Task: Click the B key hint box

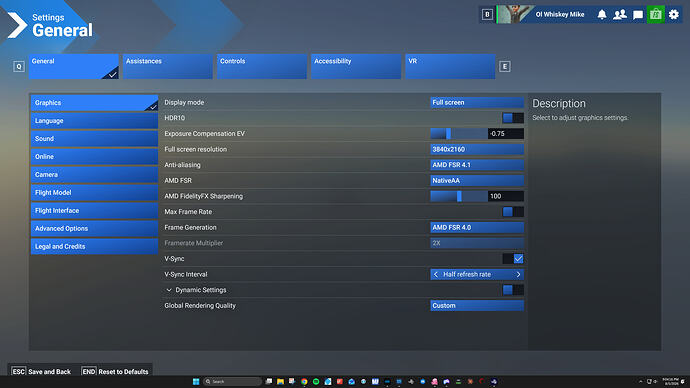Action: click(x=487, y=15)
